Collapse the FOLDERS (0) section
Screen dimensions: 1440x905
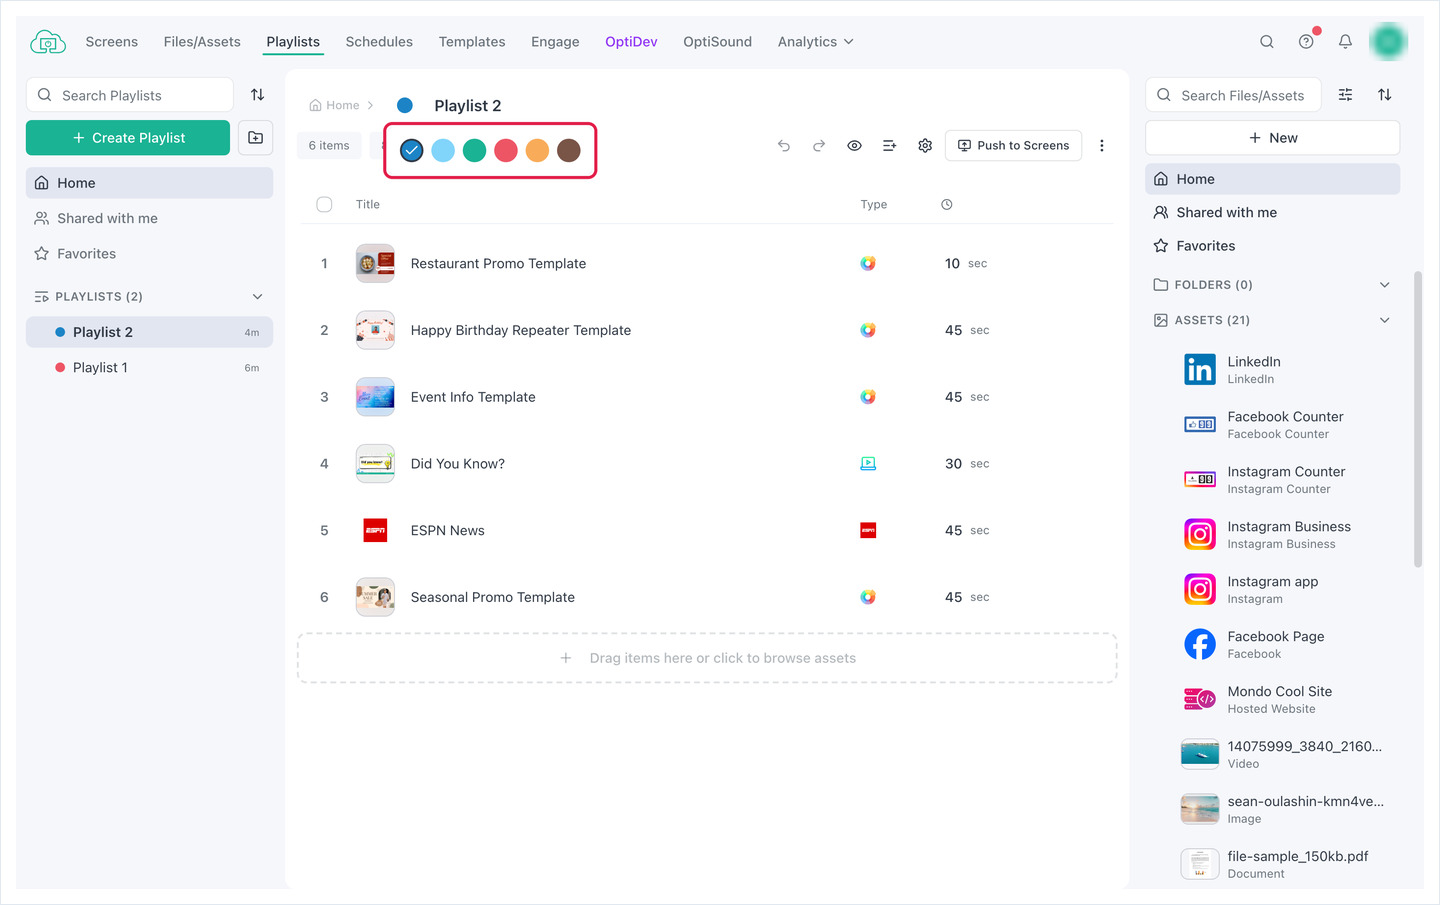[1385, 285]
